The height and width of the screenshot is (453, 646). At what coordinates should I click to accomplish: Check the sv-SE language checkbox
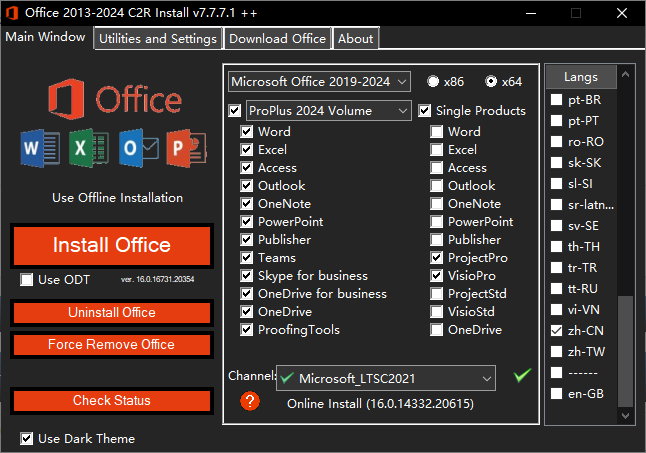pos(557,226)
